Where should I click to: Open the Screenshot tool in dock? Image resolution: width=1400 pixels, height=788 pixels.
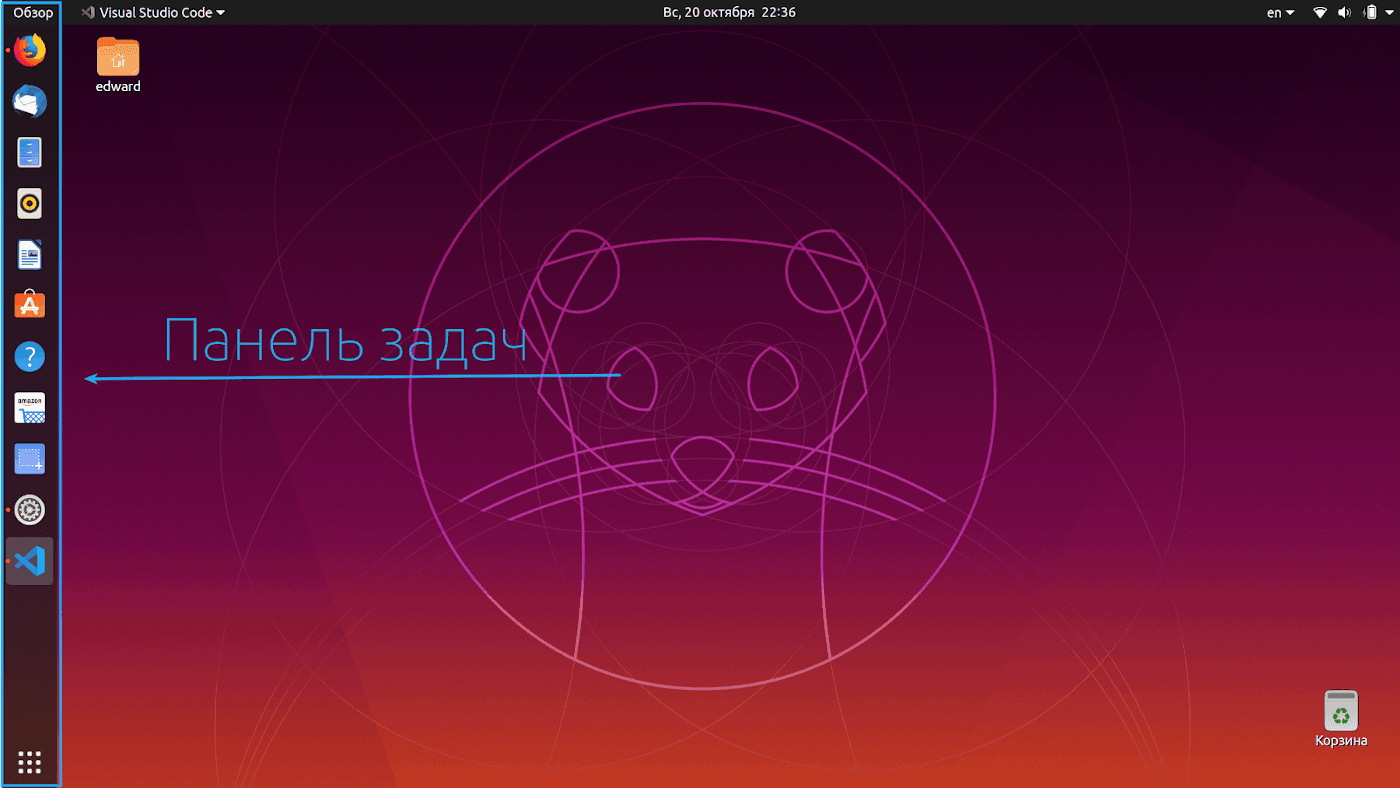pos(30,459)
